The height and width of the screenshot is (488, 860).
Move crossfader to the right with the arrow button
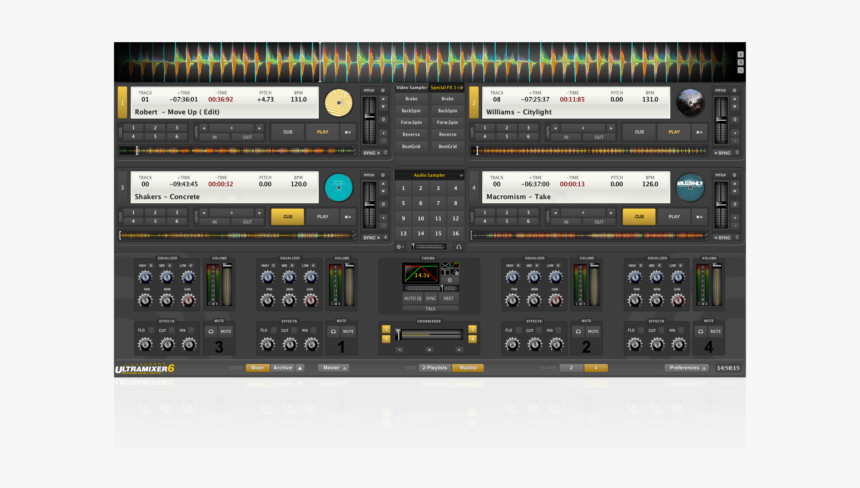pyautogui.click(x=459, y=349)
